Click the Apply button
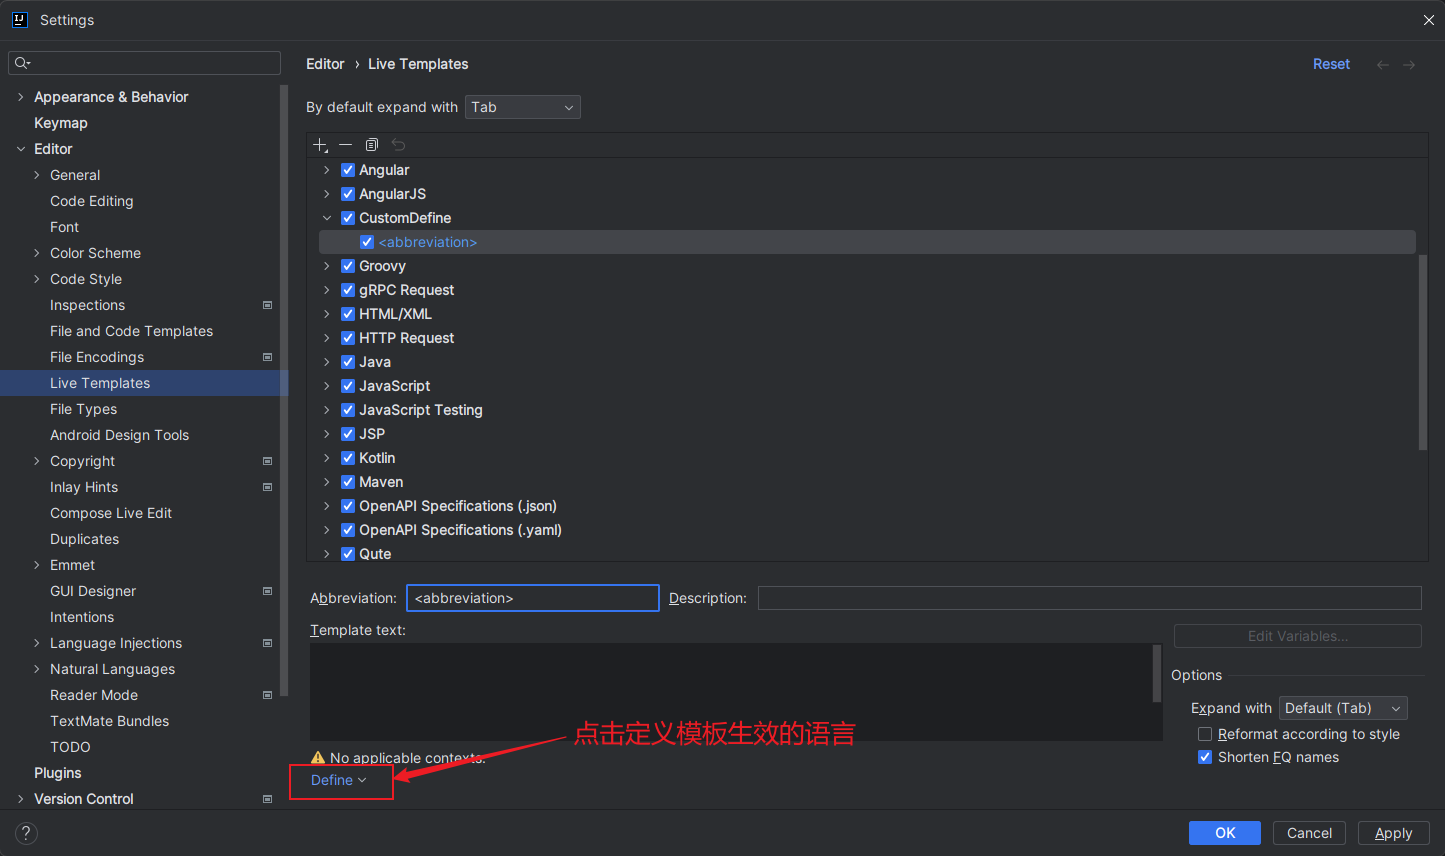Viewport: 1445px width, 856px height. pyautogui.click(x=1393, y=833)
